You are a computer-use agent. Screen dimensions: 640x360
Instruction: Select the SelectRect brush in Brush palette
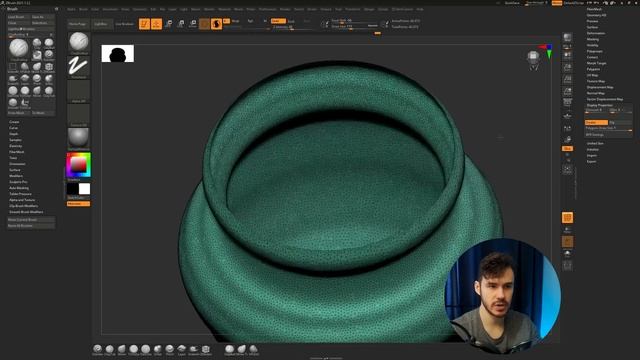[13, 67]
